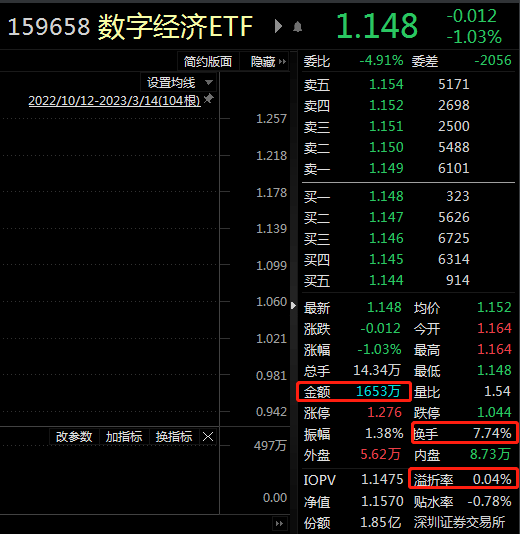Click the 跌停 price 1.044
Image resolution: width=520 pixels, height=534 pixels.
(494, 412)
